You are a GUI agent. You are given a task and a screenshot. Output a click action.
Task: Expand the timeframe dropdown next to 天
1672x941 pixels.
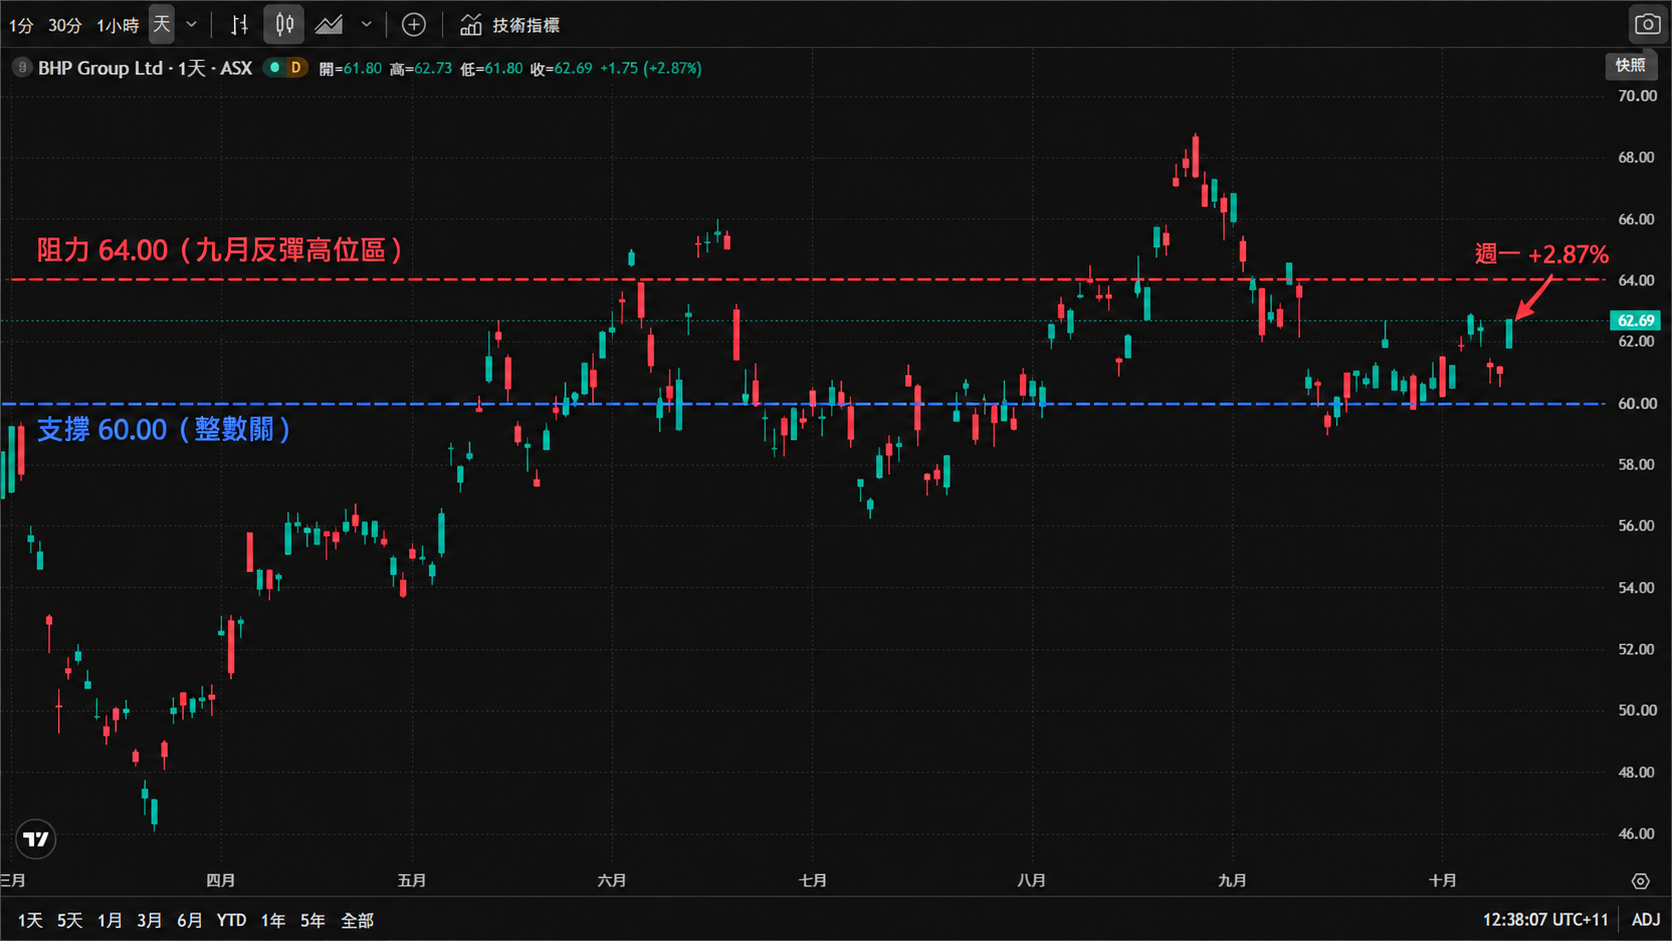click(192, 24)
